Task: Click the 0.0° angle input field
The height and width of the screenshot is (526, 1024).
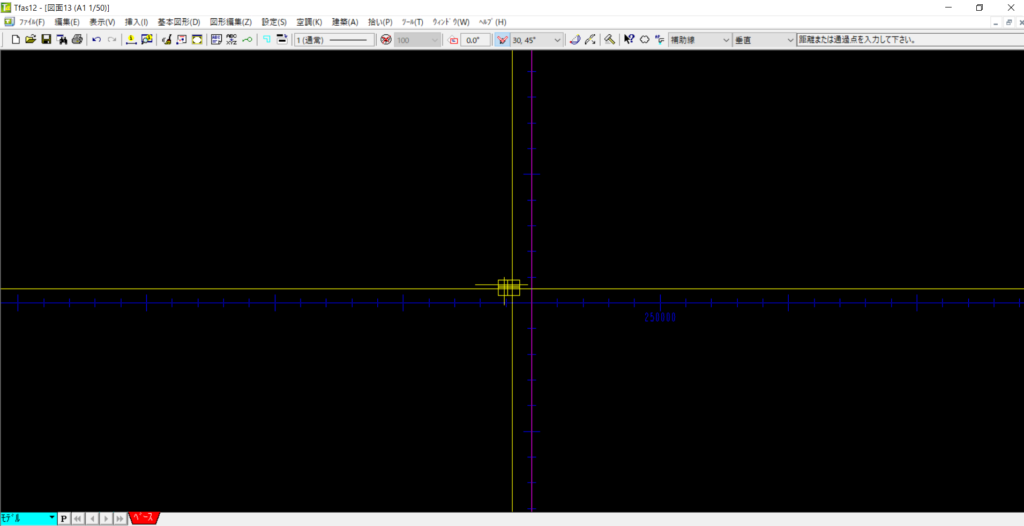Action: tap(476, 40)
